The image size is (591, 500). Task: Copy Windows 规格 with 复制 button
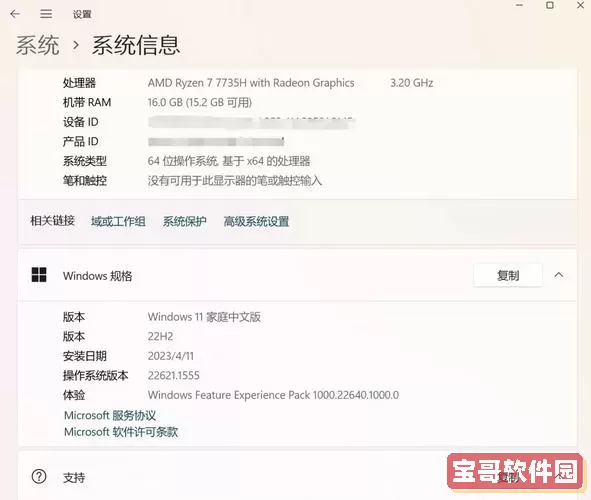508,275
